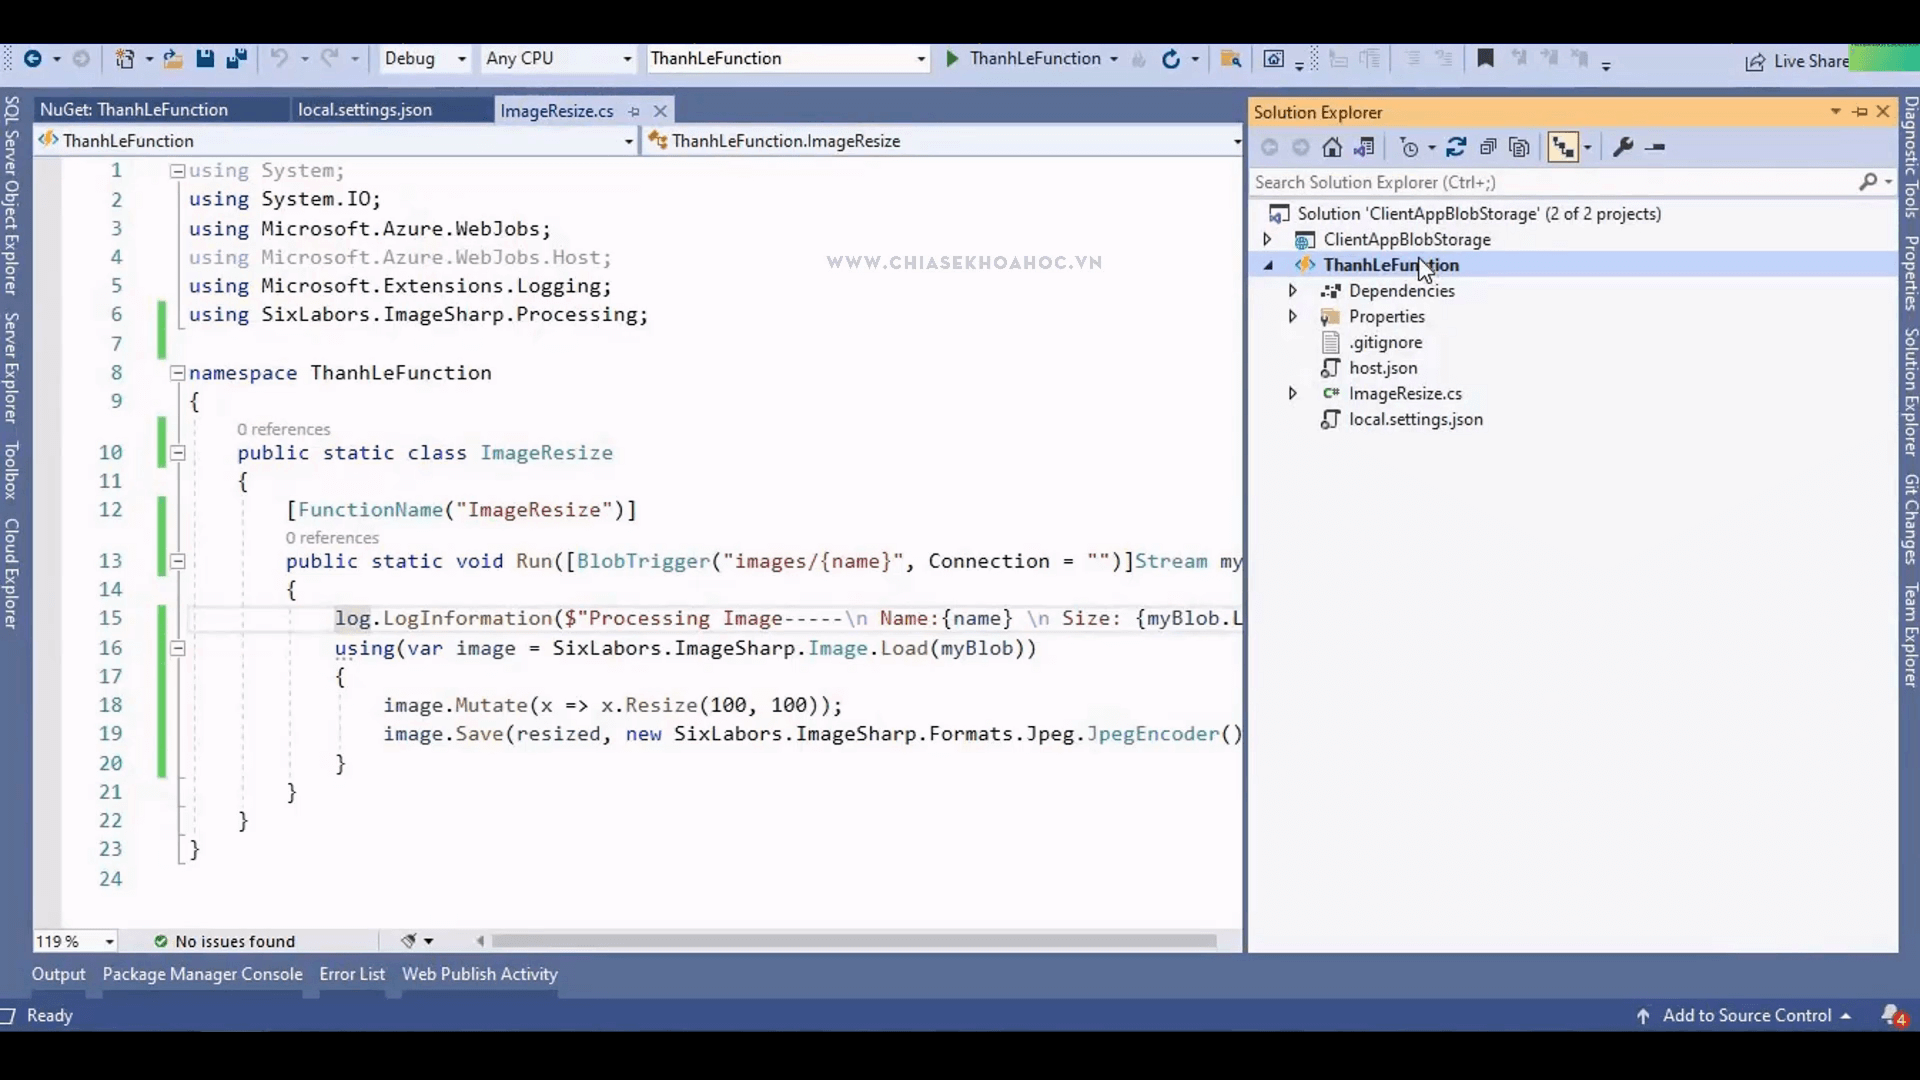This screenshot has width=1920, height=1080.
Task: Switch to the local.settings.json tab
Action: click(x=365, y=109)
